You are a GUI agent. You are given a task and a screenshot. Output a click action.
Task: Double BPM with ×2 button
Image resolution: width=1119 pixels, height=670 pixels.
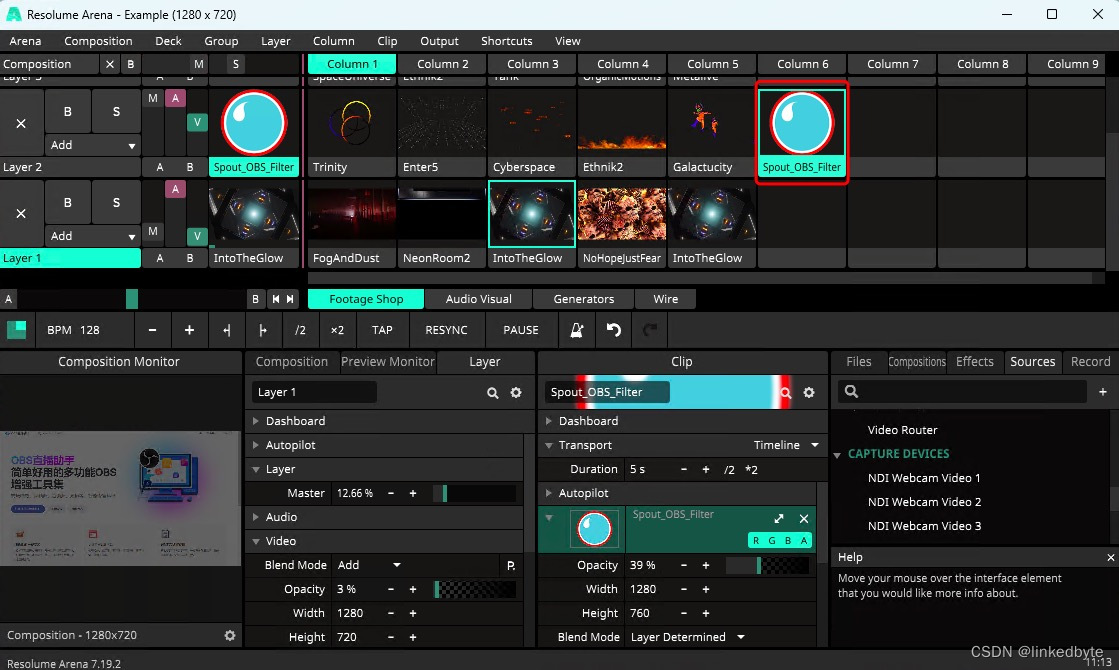coord(338,330)
